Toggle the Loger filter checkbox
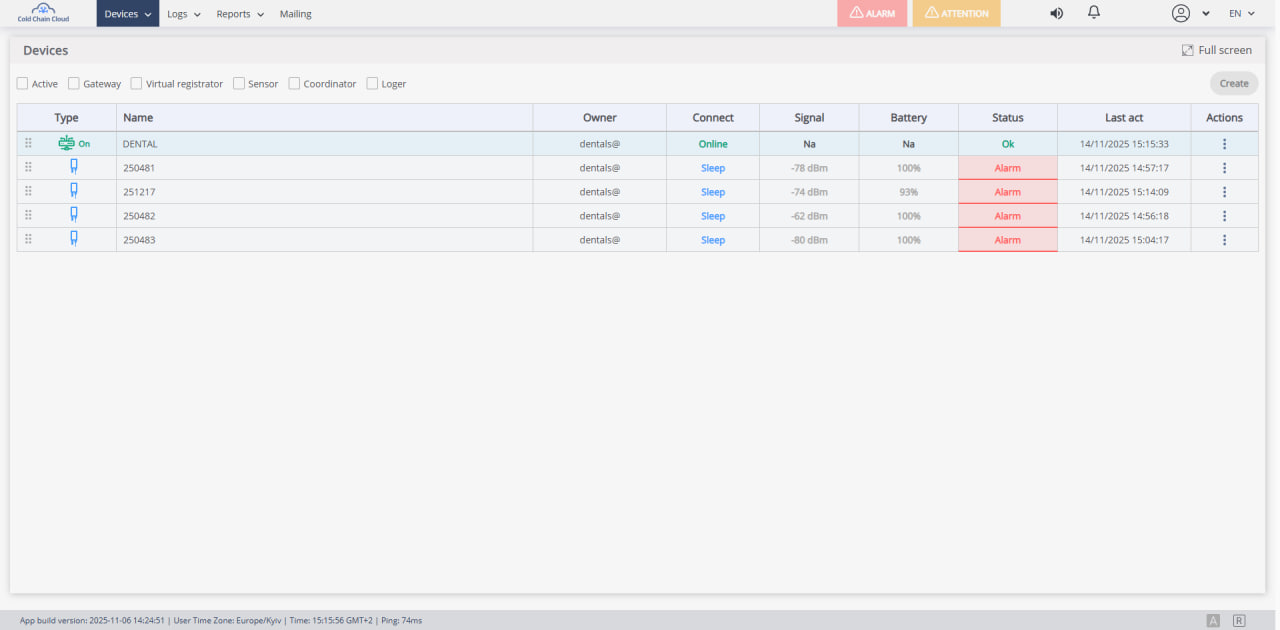 coord(372,84)
